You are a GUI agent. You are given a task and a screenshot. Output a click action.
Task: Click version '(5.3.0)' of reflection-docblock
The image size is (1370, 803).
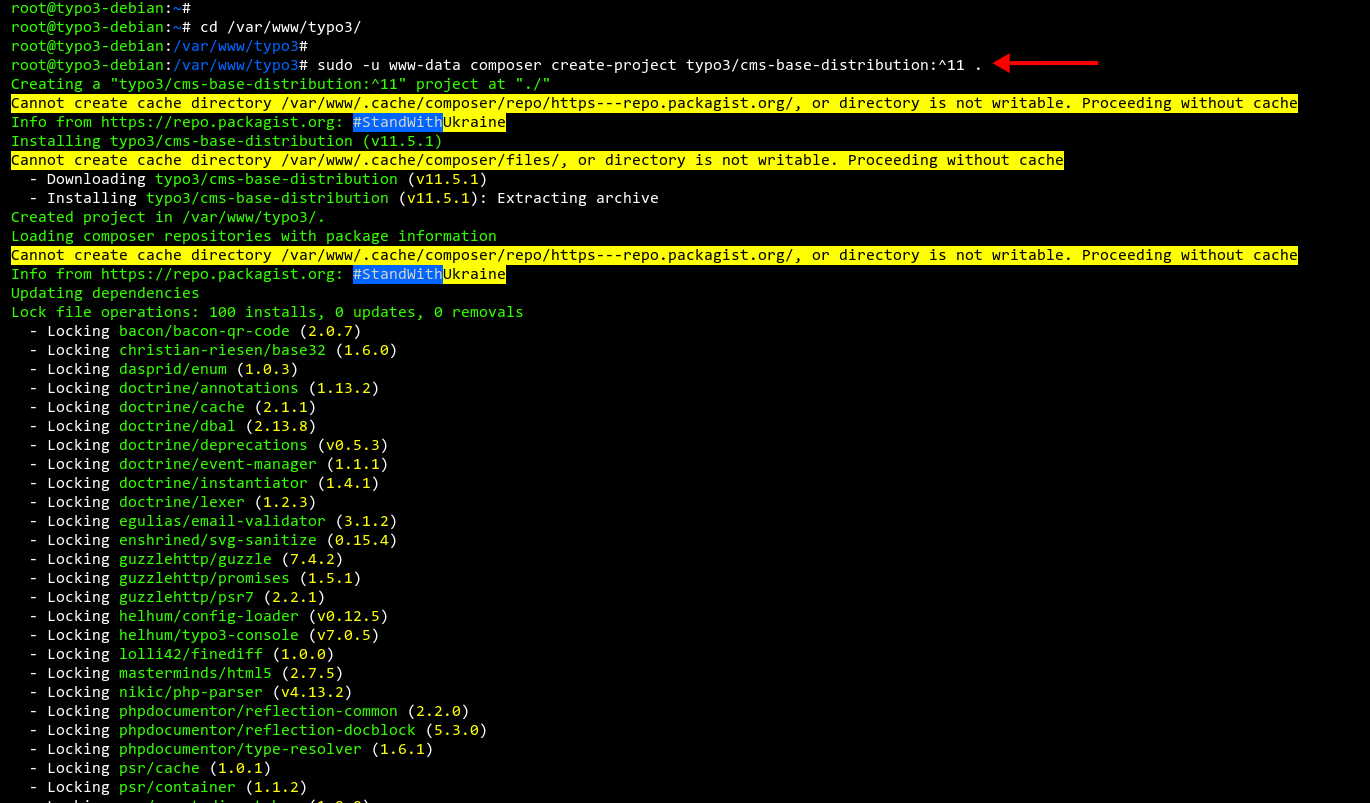(x=456, y=730)
